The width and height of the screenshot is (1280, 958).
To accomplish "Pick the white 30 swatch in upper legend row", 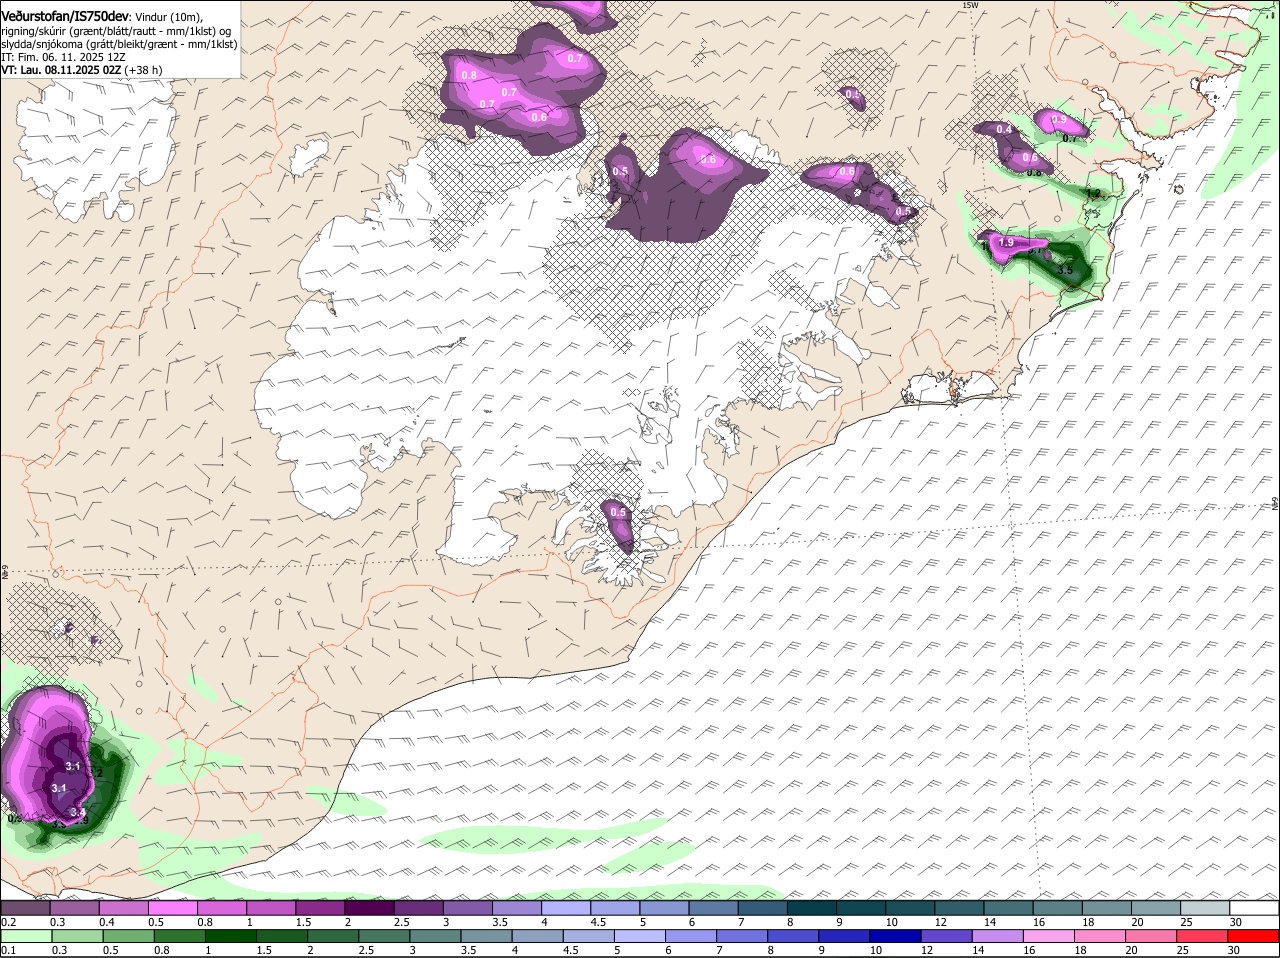I will [1254, 908].
